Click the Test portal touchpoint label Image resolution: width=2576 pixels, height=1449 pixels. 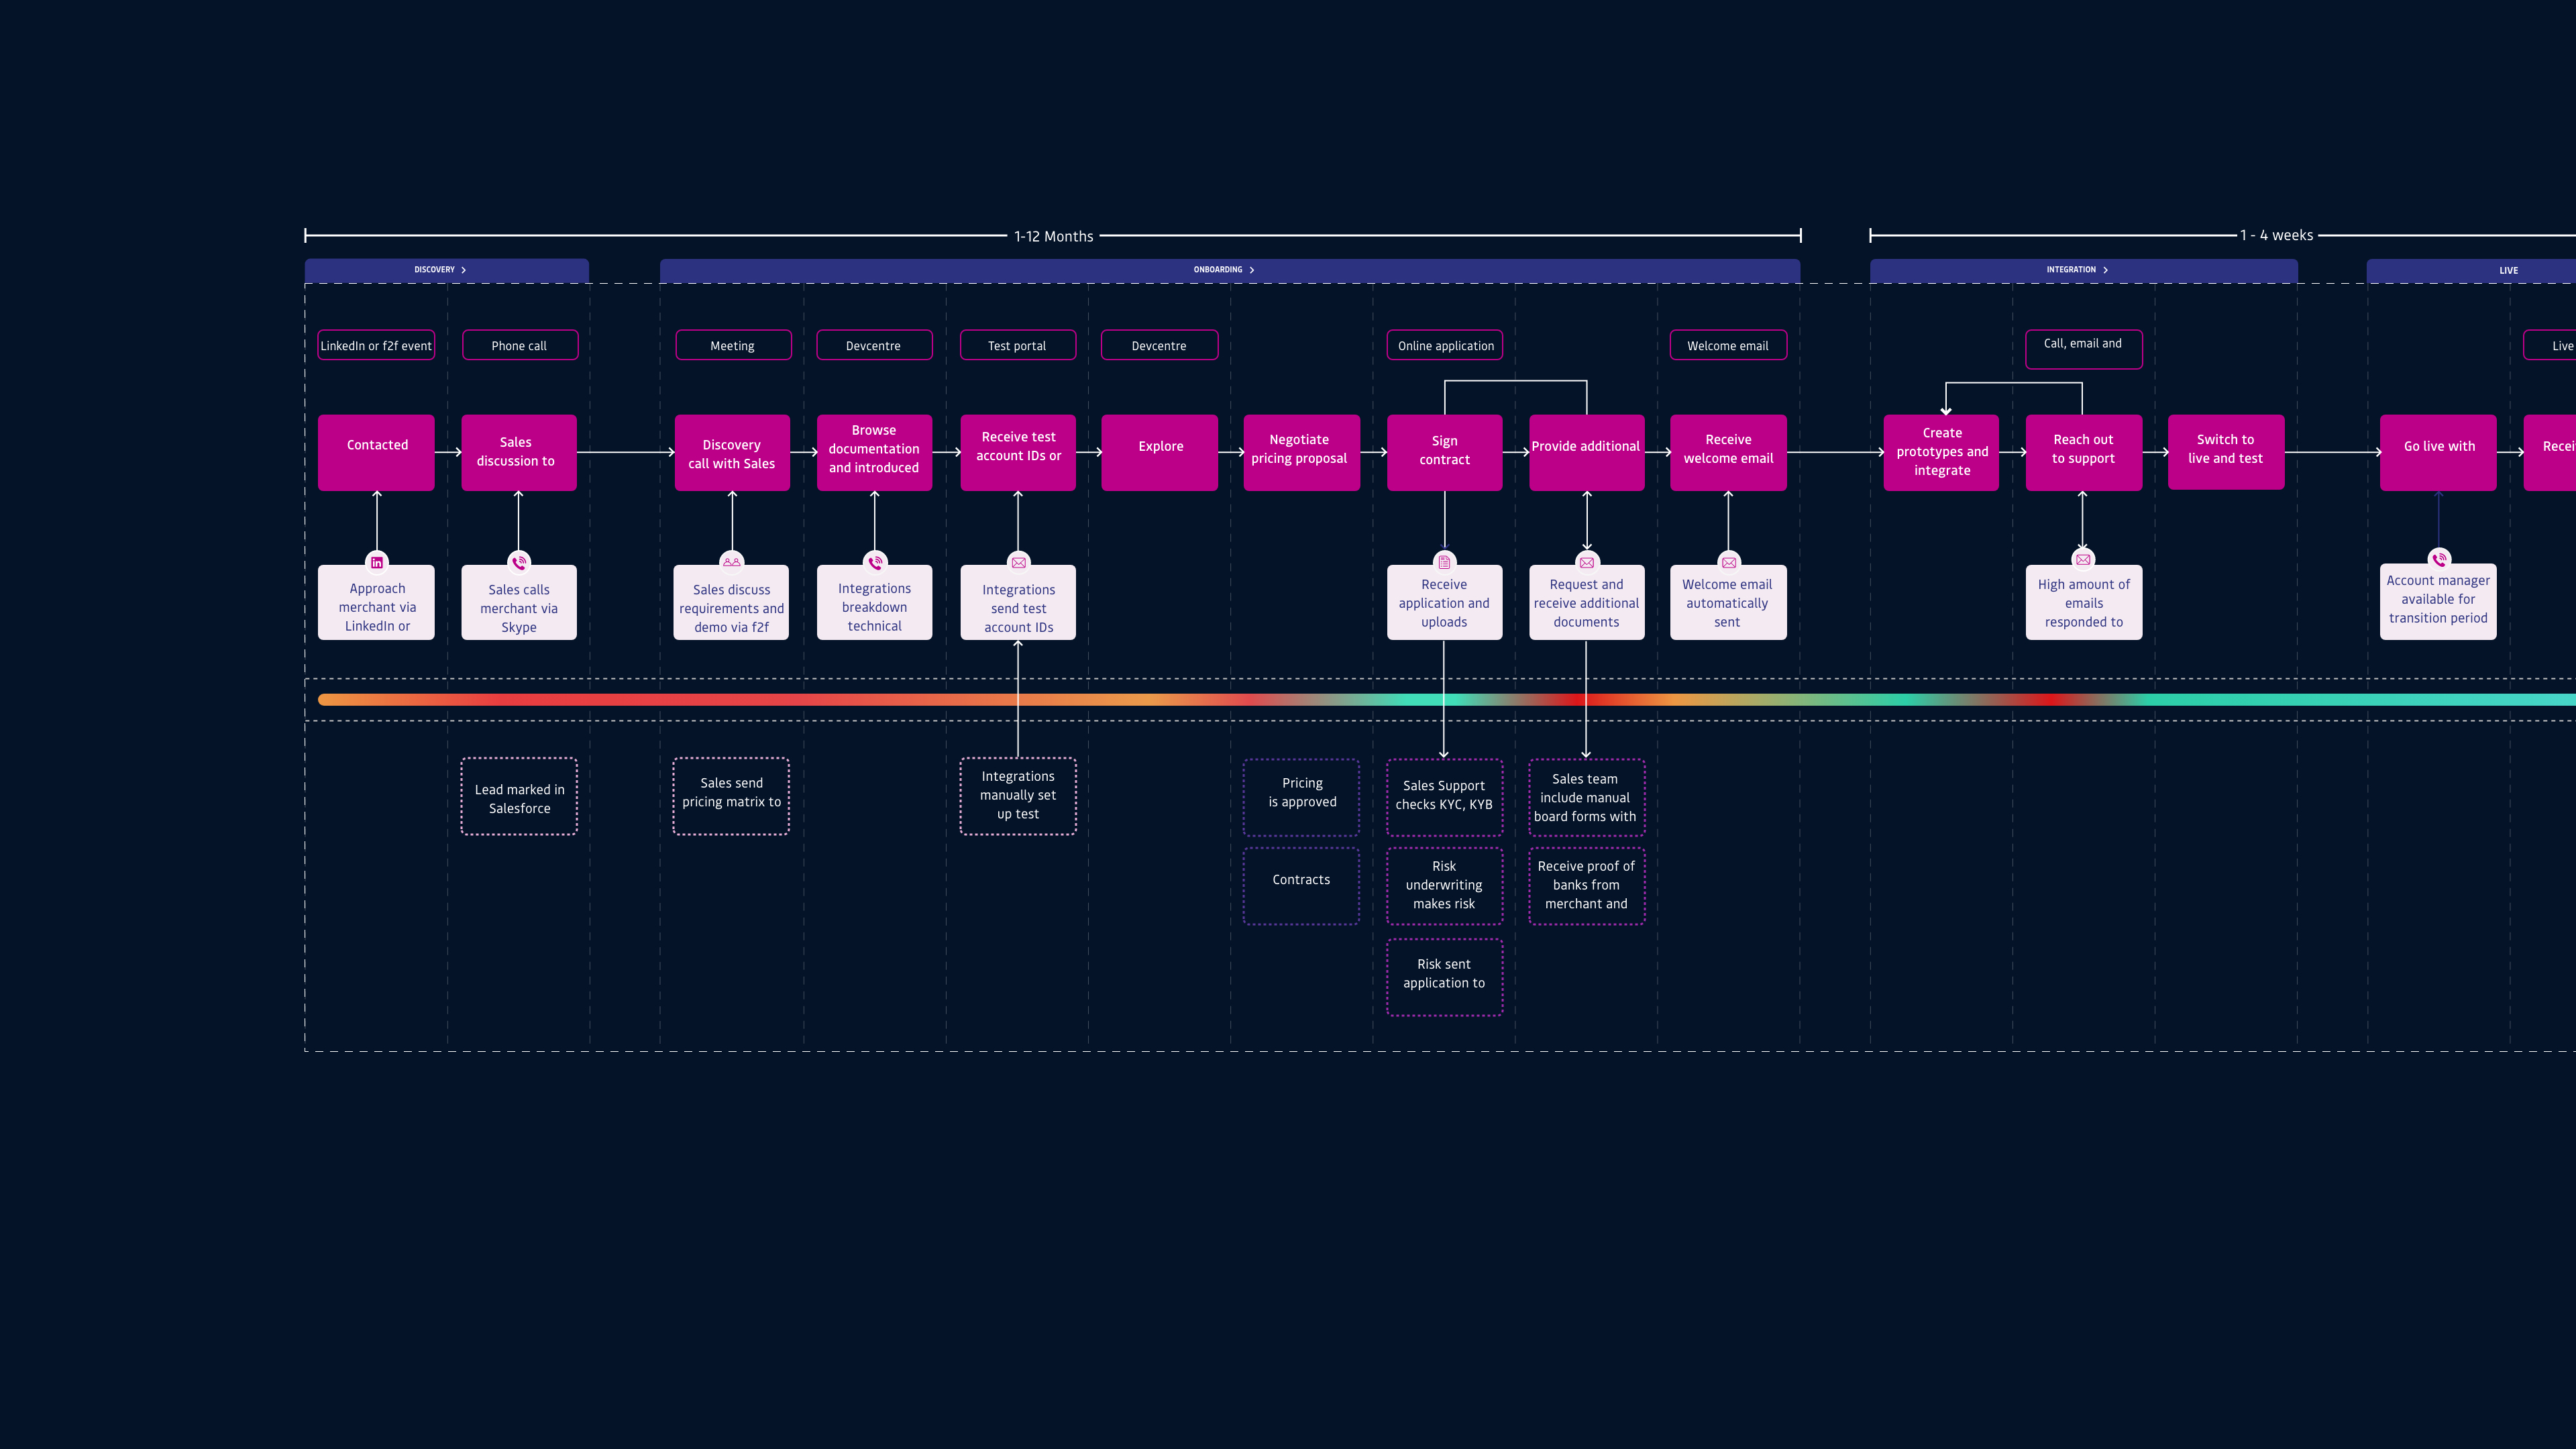1018,345
